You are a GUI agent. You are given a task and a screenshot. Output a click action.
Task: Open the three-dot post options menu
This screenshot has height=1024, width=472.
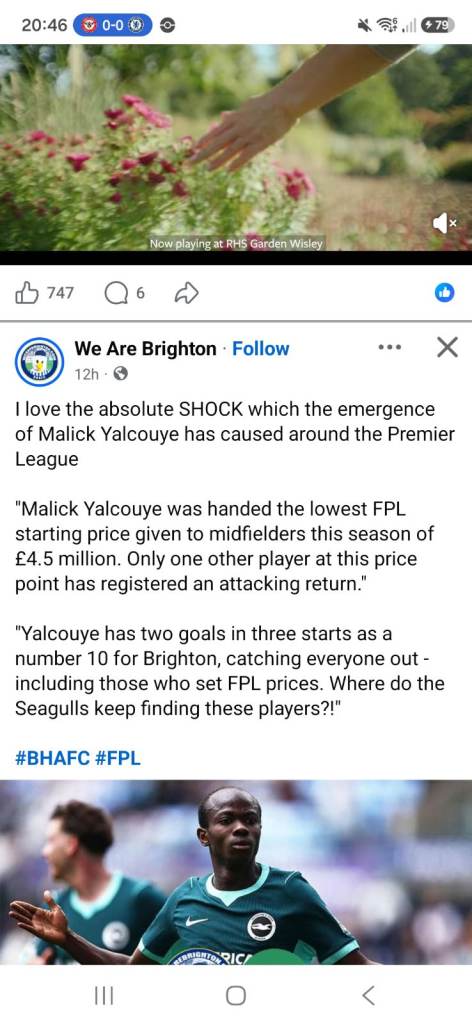coord(390,348)
